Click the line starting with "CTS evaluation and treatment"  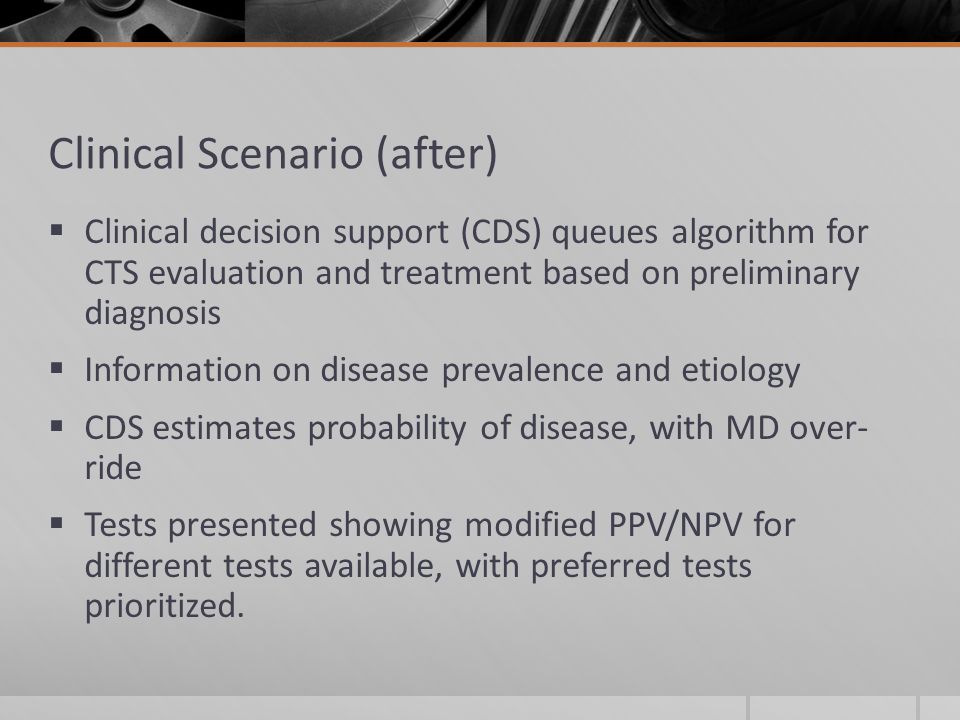click(x=471, y=273)
